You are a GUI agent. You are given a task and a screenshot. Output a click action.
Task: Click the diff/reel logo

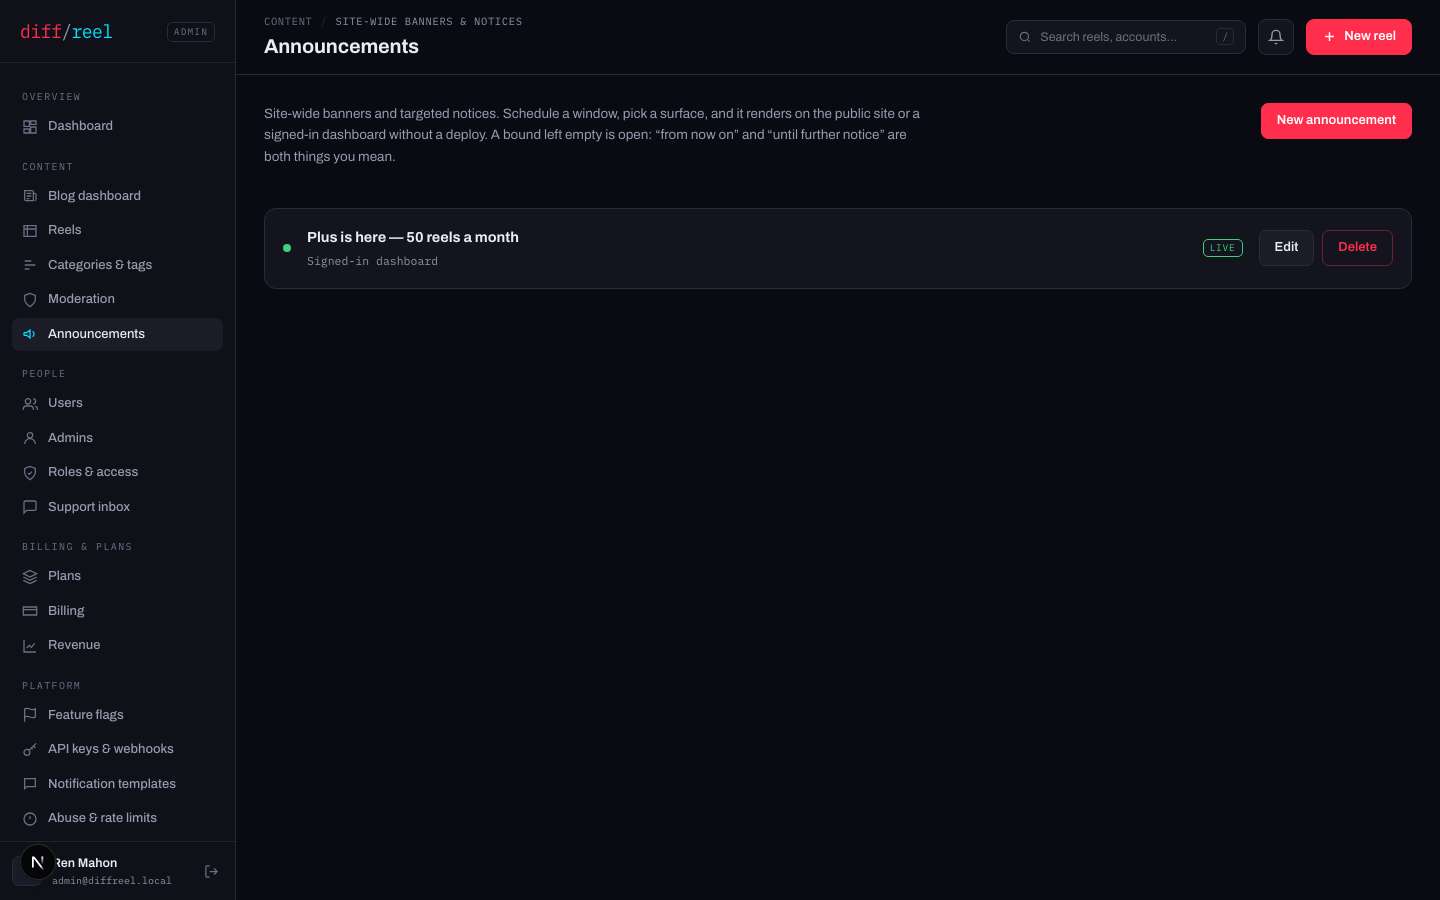(x=66, y=32)
